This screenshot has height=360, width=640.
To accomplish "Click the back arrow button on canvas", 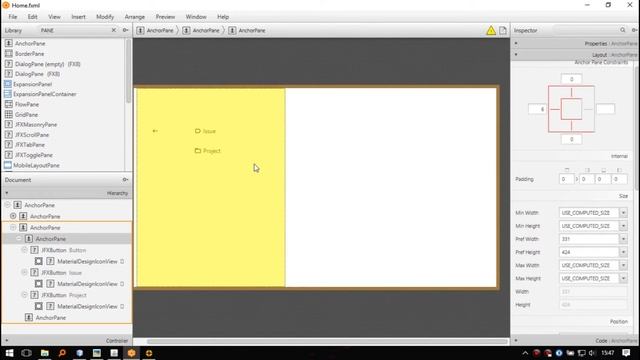I will click(x=155, y=131).
